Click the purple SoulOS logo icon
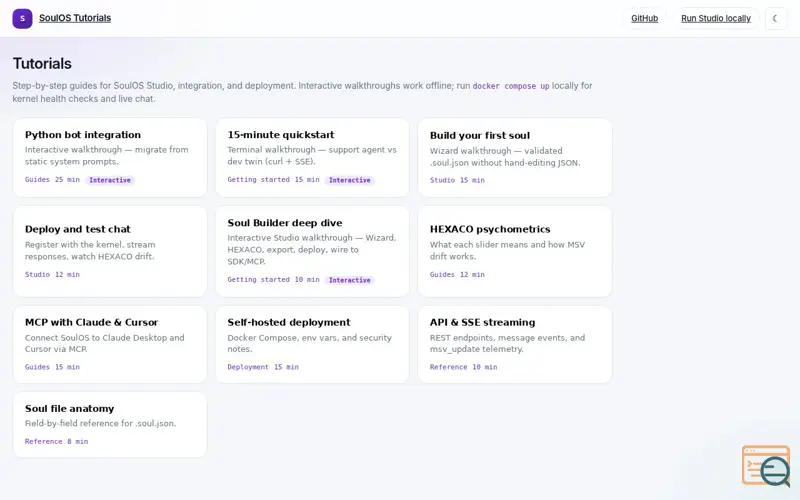The image size is (800, 500). tap(22, 18)
